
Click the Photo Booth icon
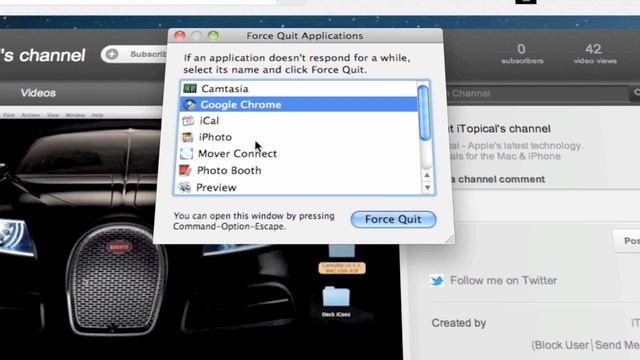tap(186, 170)
